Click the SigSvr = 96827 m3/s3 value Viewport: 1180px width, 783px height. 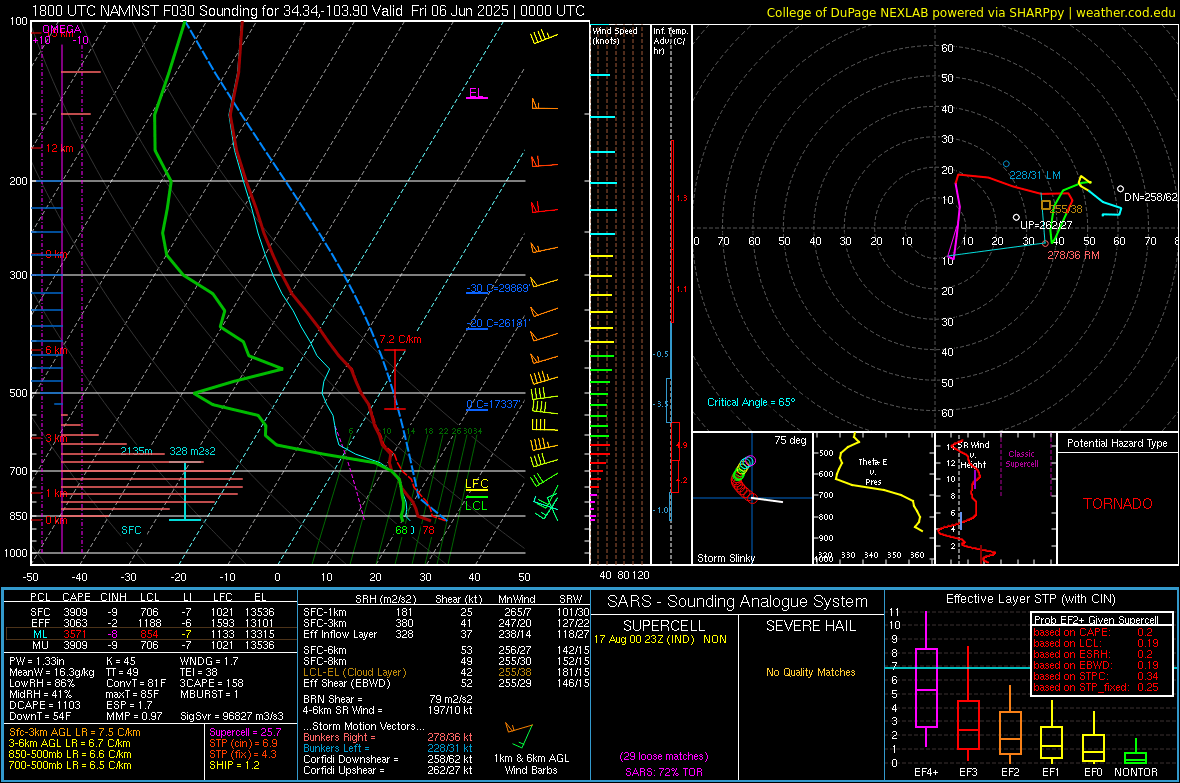(232, 716)
